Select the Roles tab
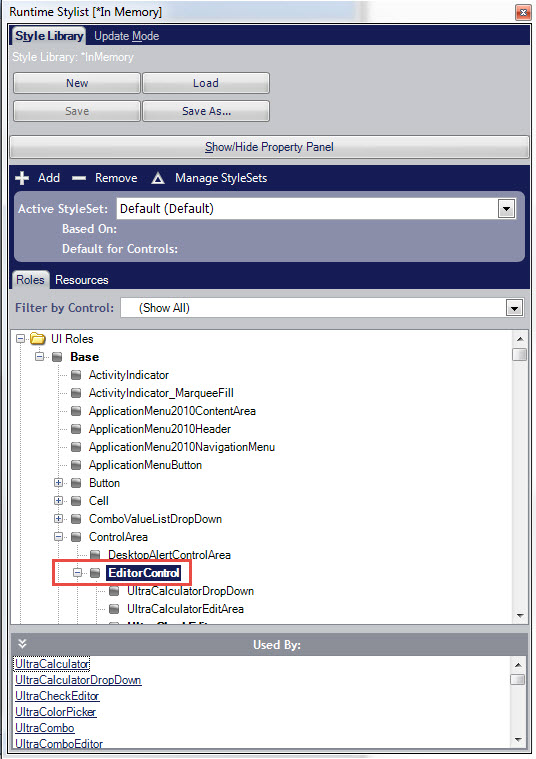Viewport: 536px width, 759px height. 30,280
